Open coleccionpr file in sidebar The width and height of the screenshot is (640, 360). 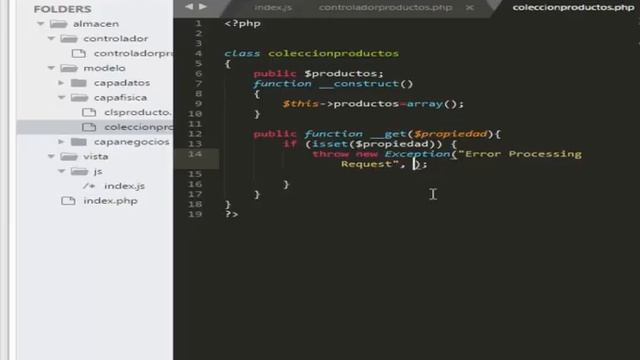[139, 127]
